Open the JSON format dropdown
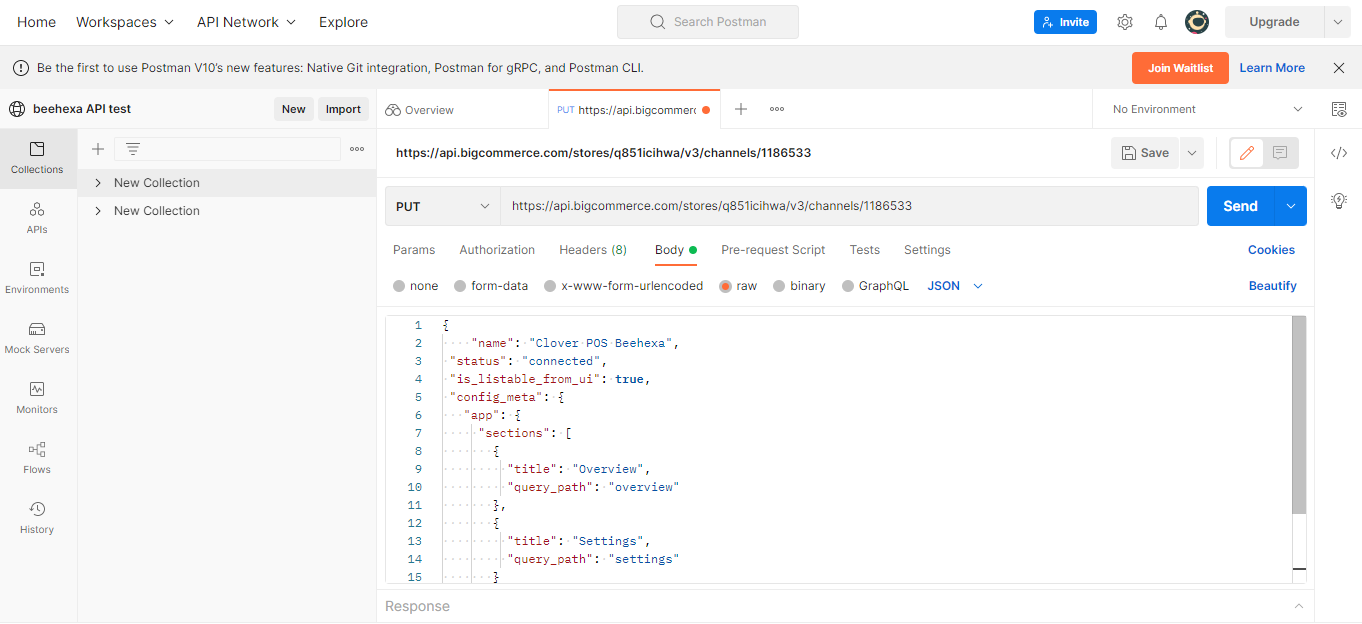 (952, 285)
